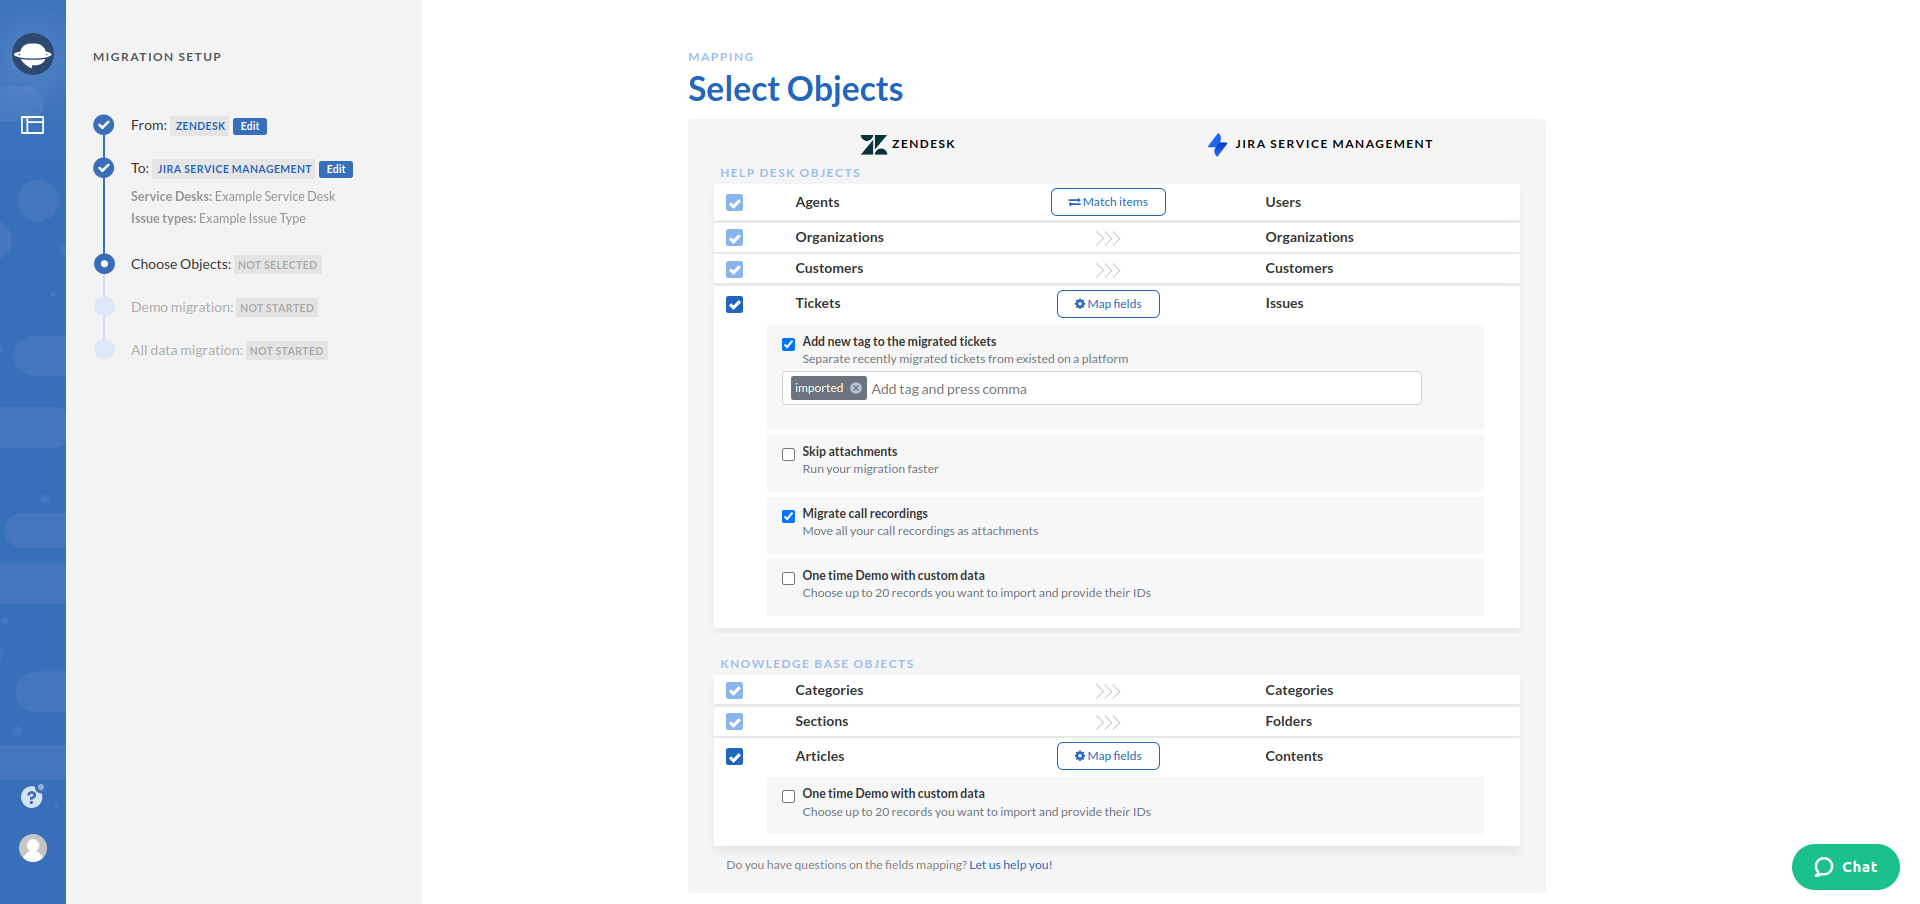The image size is (1920, 904).
Task: Click 'Match items' for Agents
Action: (1108, 202)
